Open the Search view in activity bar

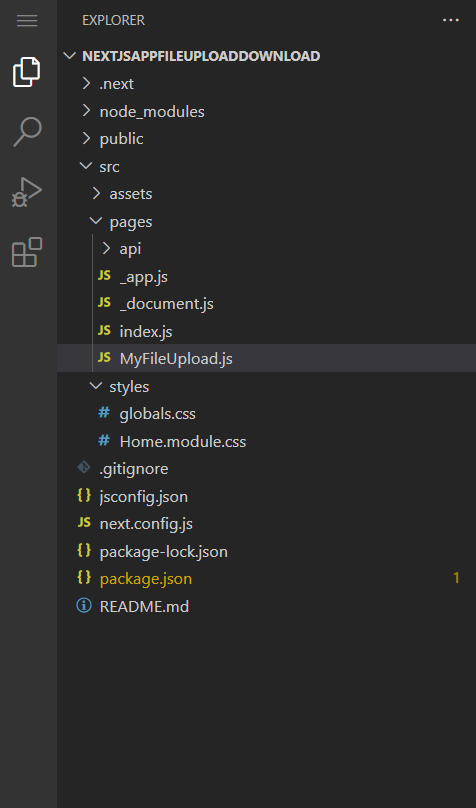(x=27, y=132)
